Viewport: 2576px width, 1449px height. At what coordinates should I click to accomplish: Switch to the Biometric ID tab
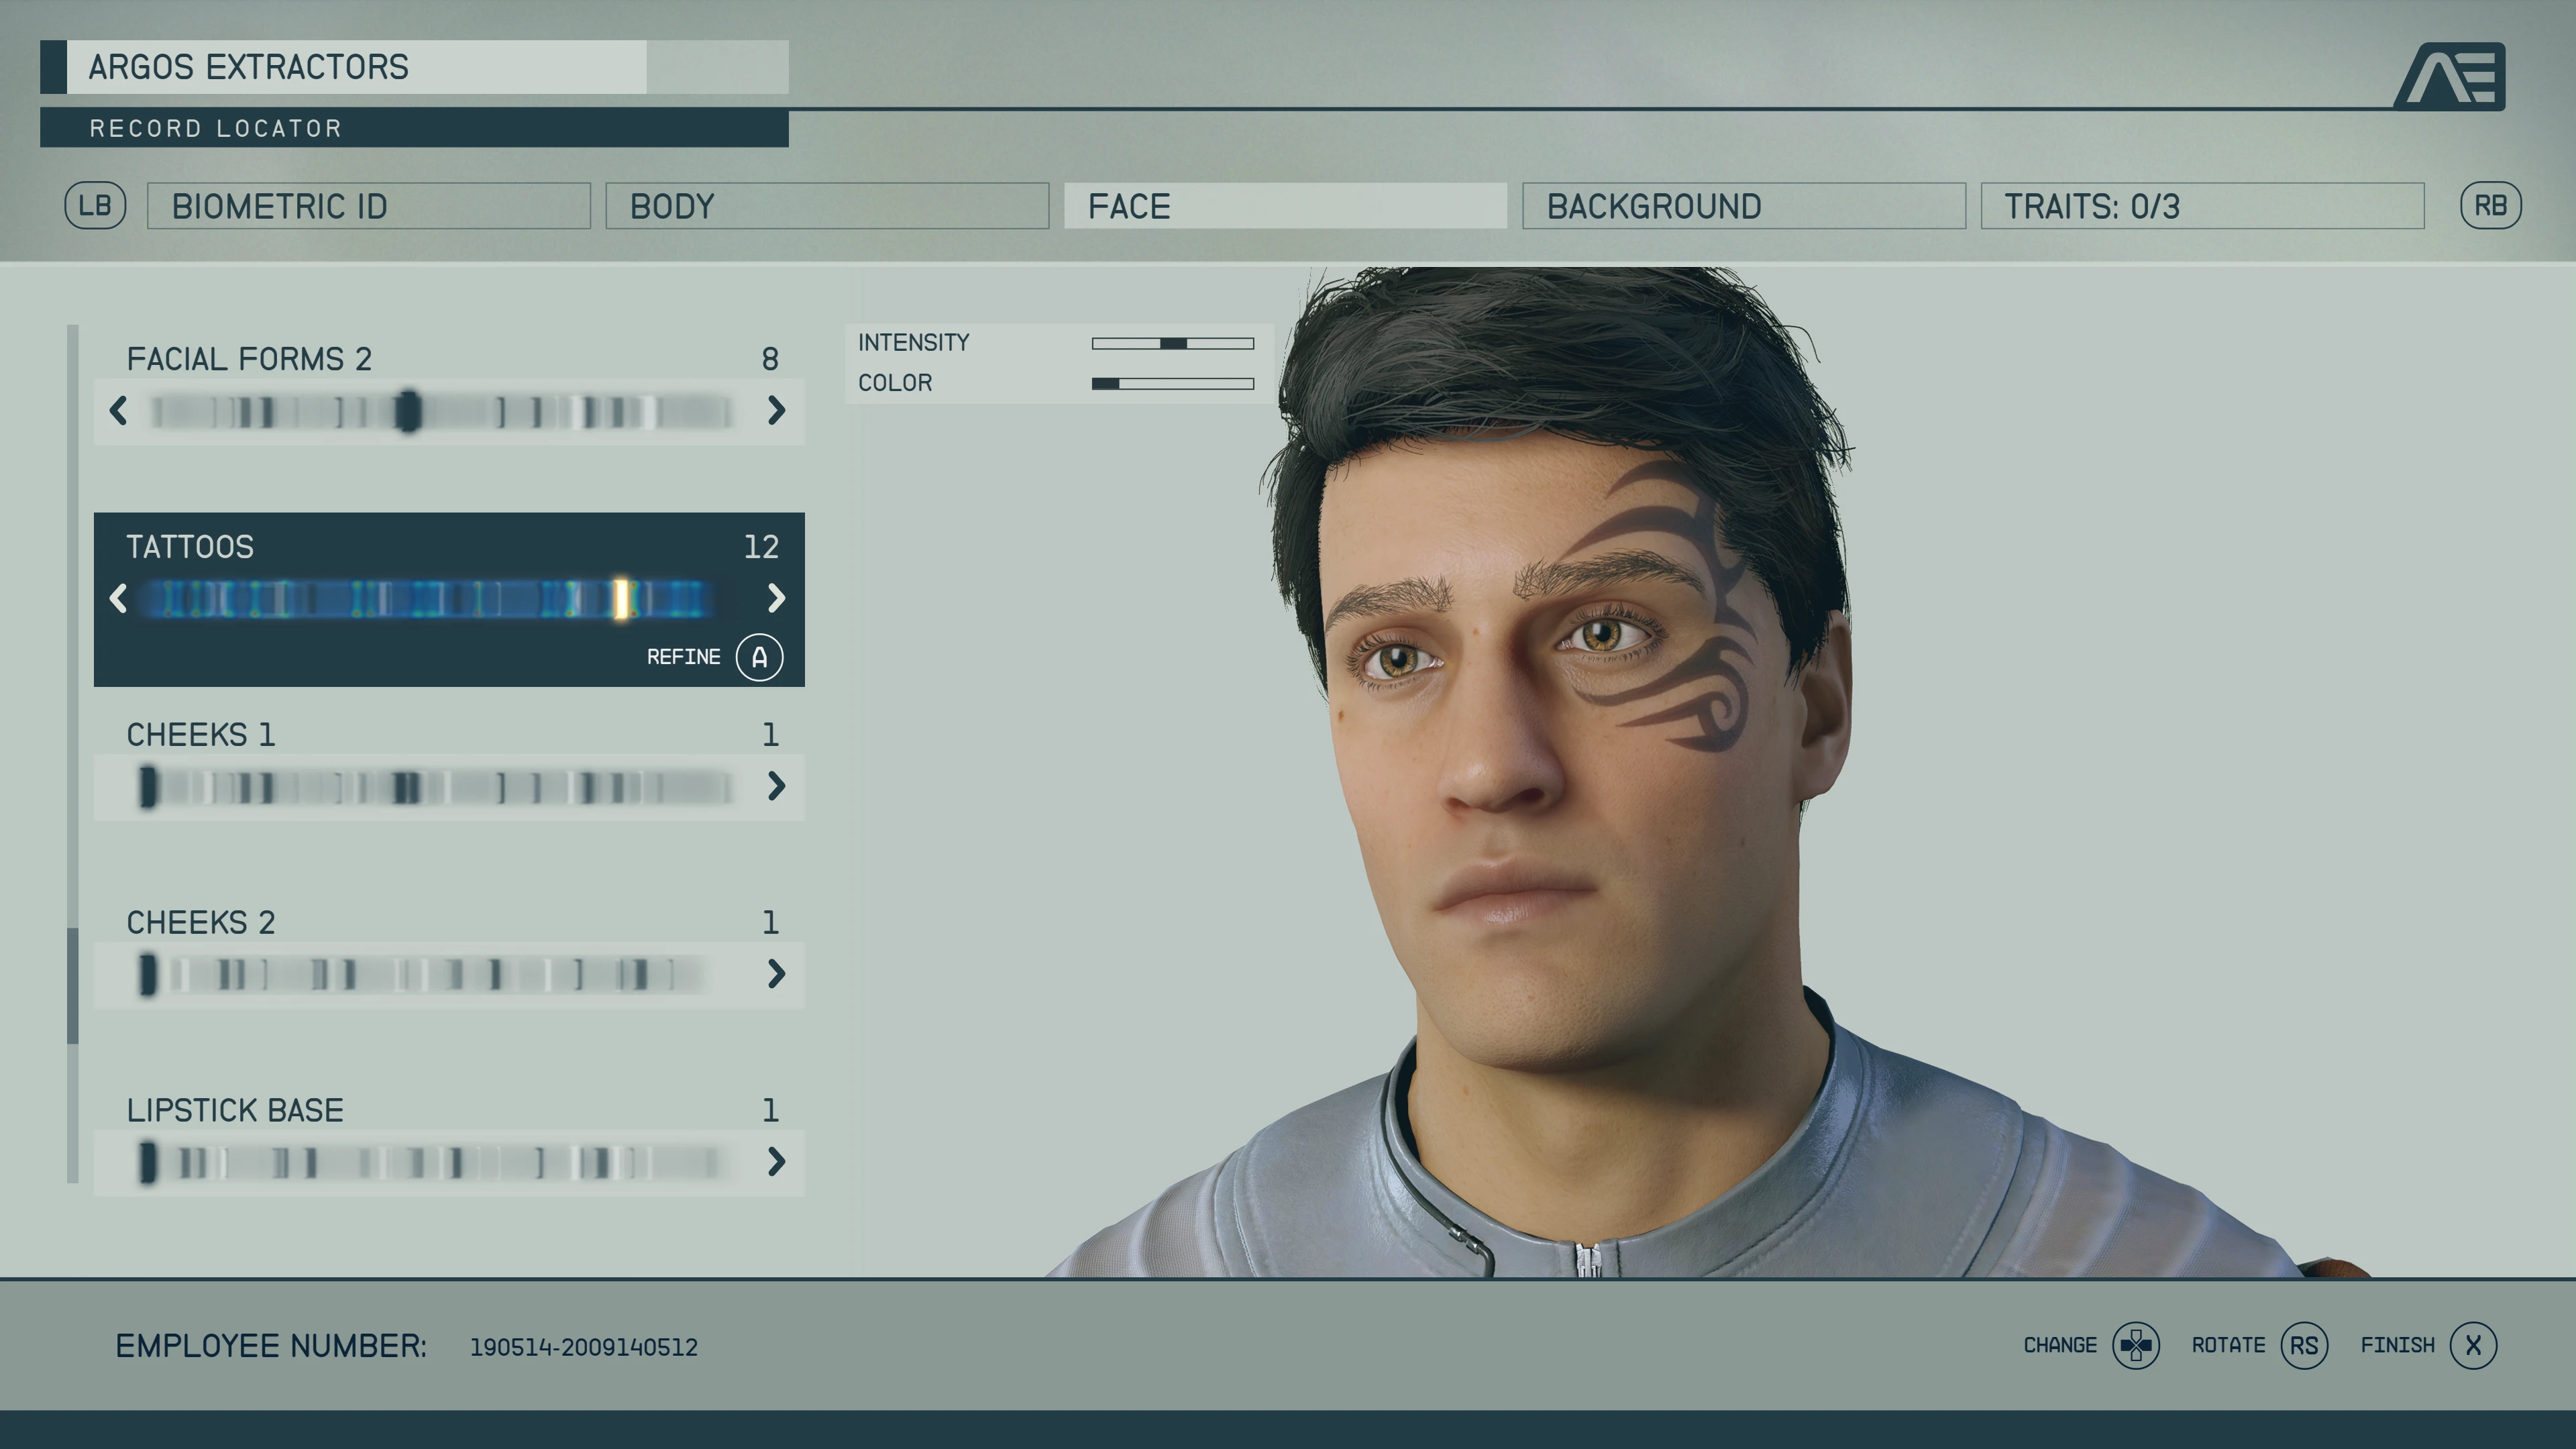pos(368,206)
